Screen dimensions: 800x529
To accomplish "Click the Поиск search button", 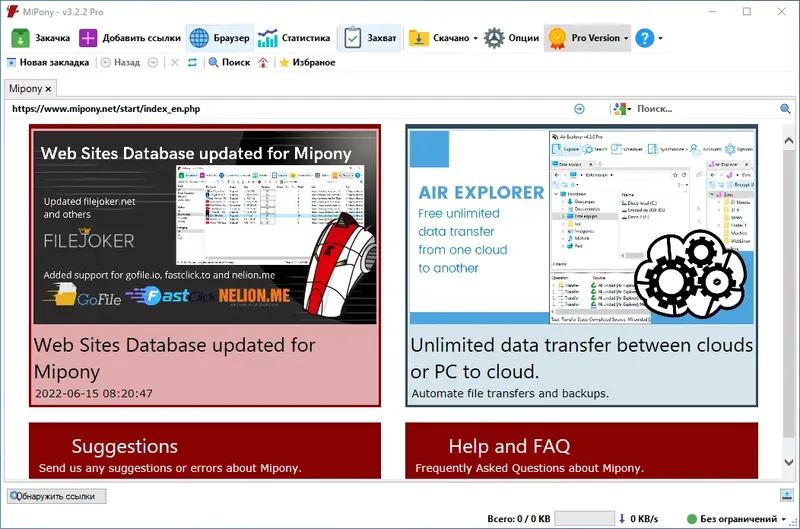I will (x=230, y=63).
